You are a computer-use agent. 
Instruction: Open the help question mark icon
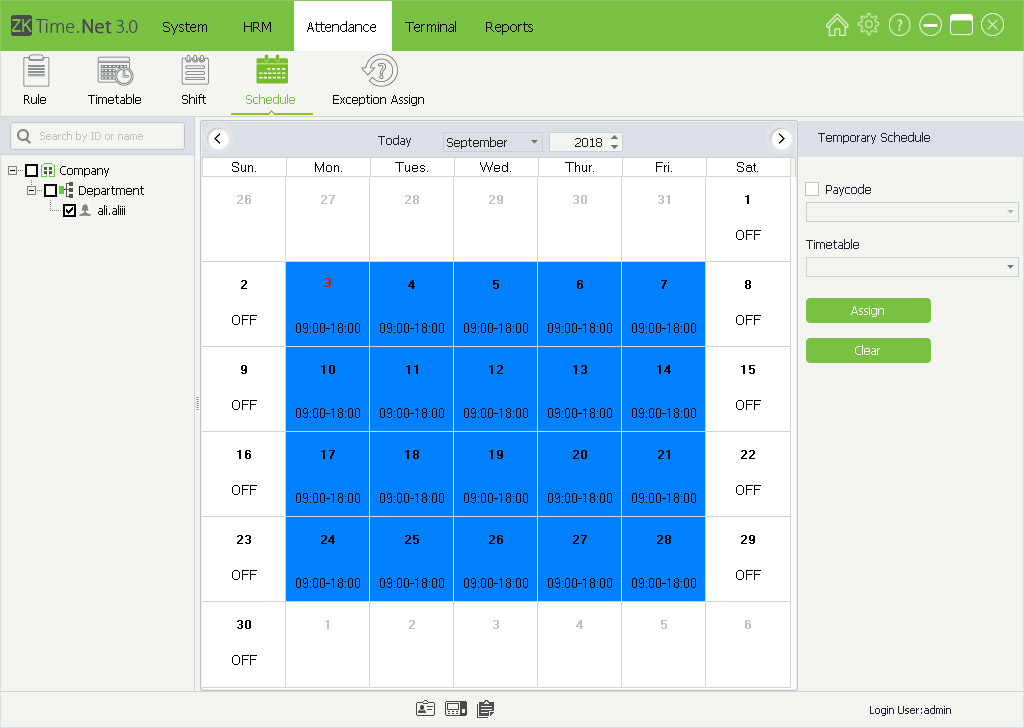pyautogui.click(x=899, y=26)
